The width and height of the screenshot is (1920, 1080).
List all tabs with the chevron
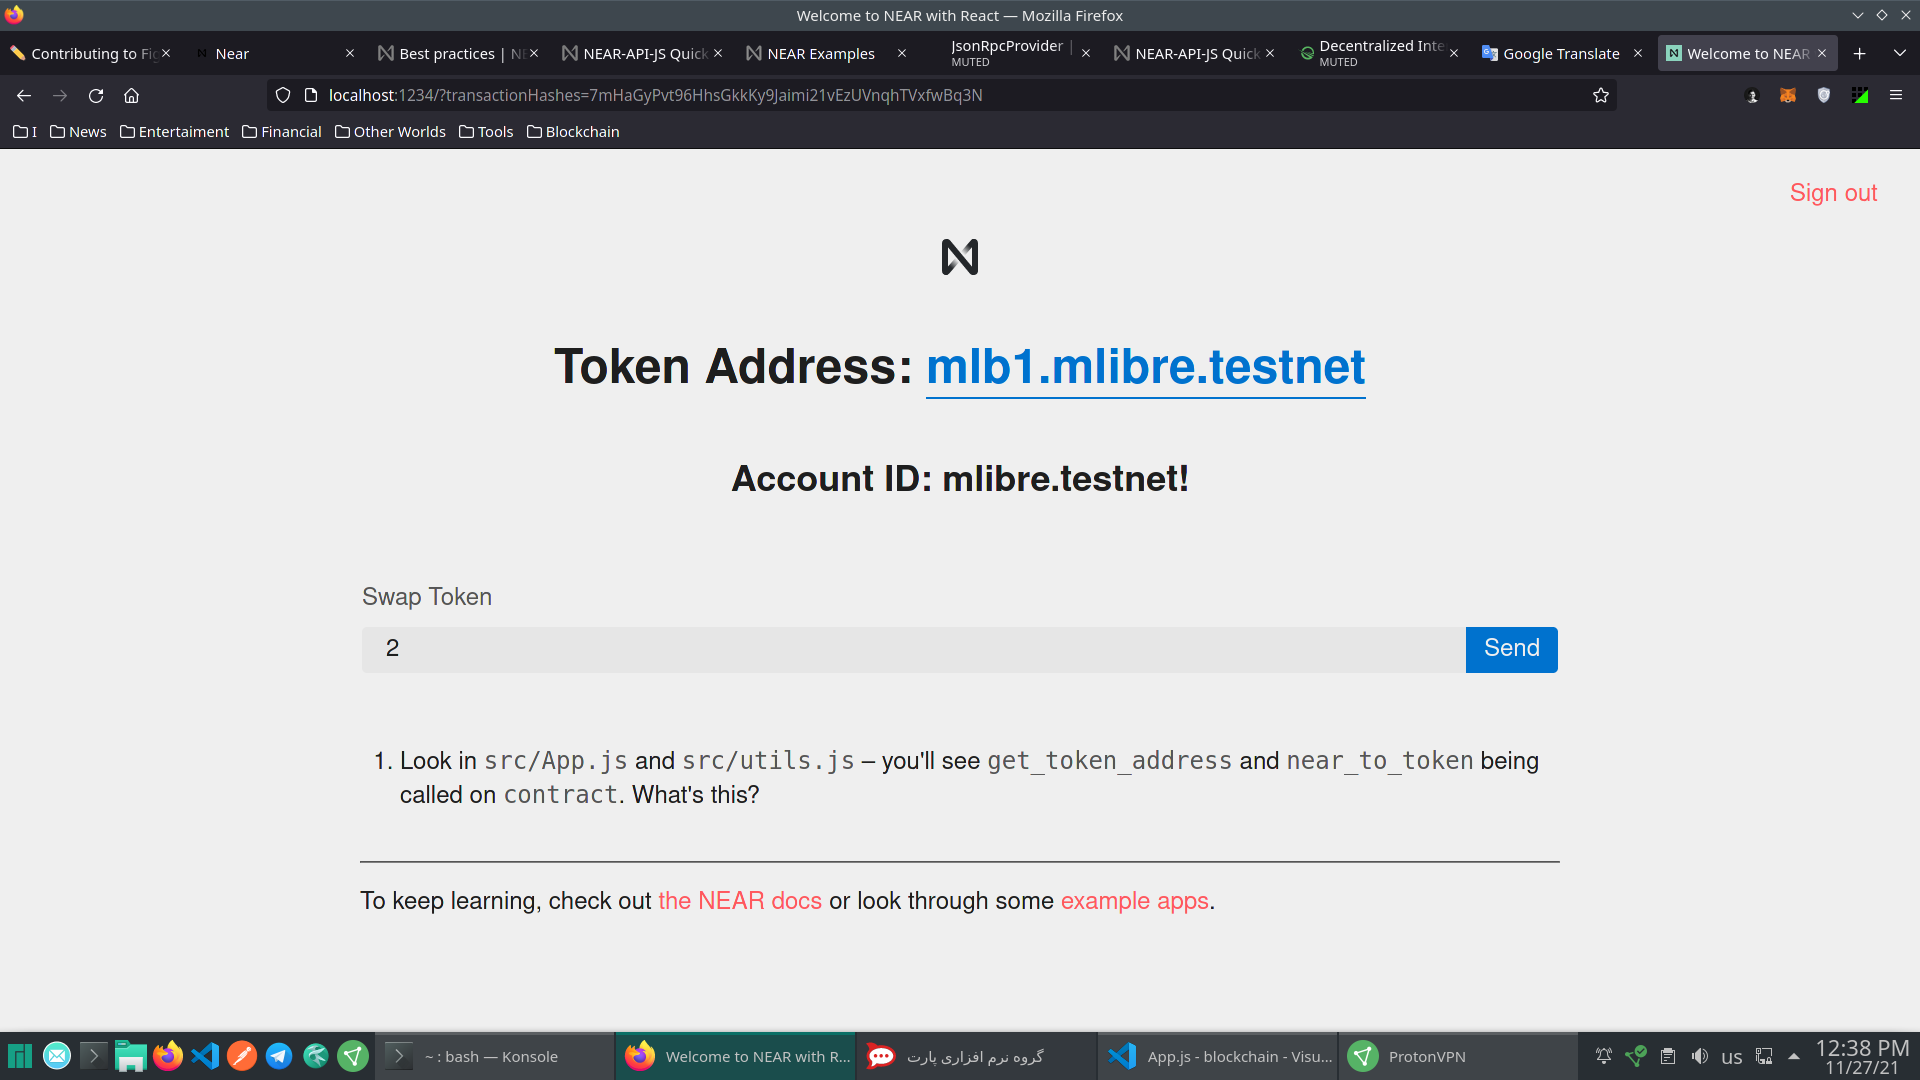[x=1900, y=53]
